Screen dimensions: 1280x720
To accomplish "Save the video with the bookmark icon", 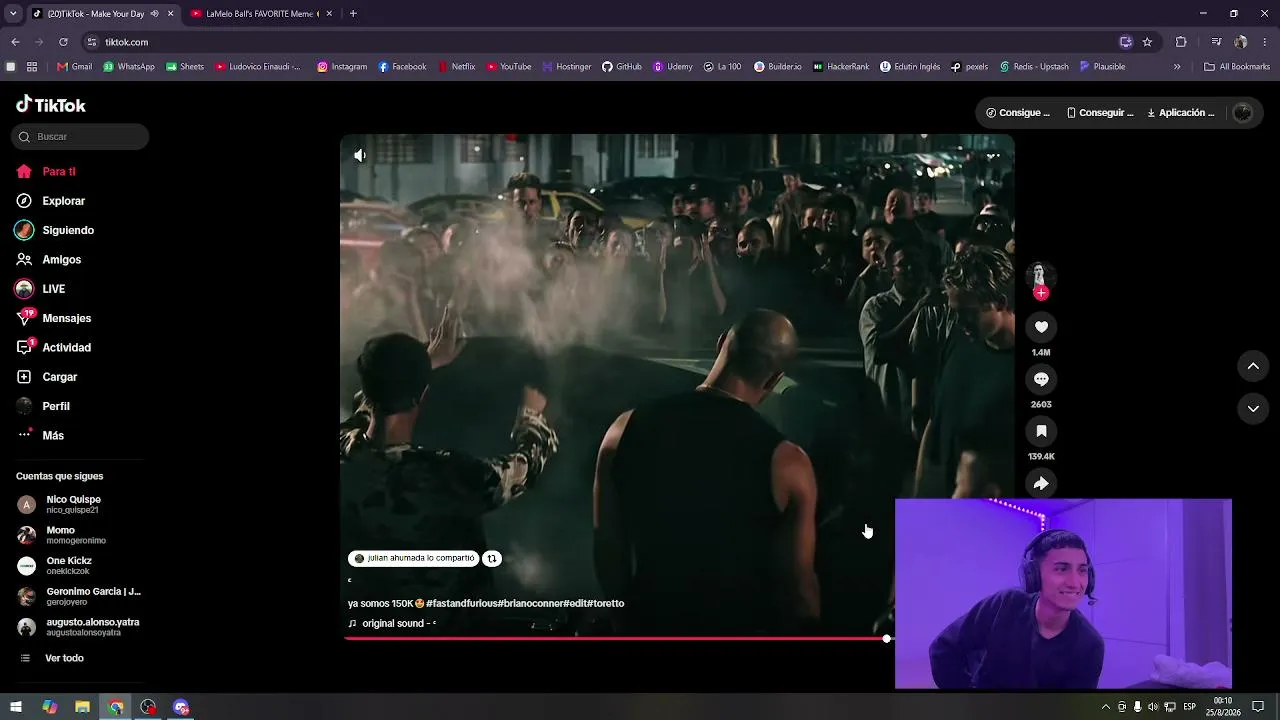I will click(1041, 431).
